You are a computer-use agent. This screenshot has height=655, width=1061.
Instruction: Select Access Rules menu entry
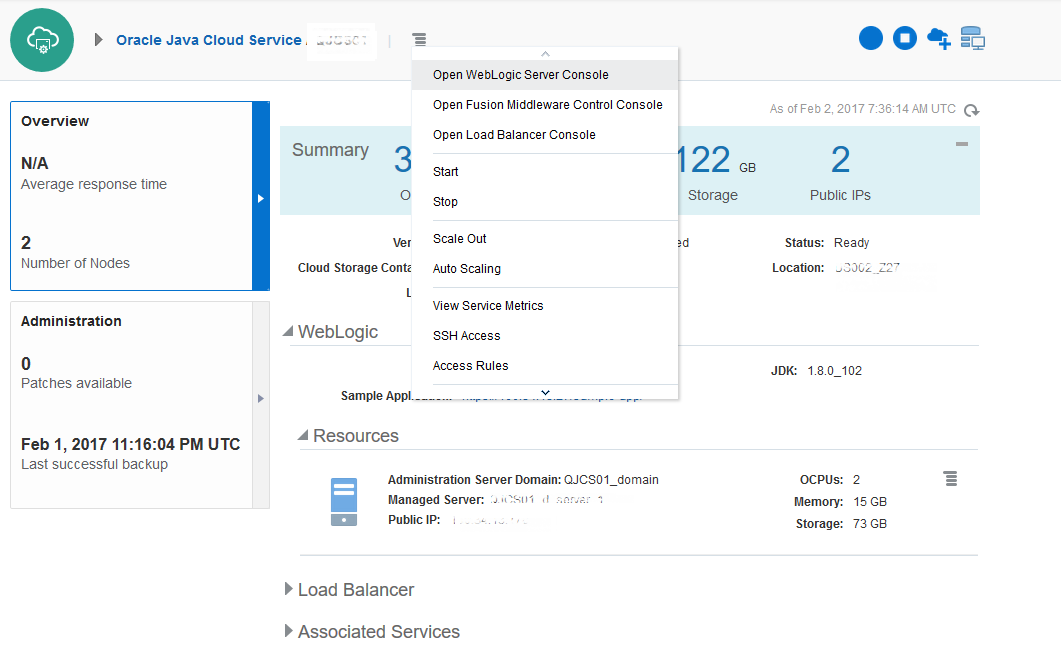tap(545, 365)
